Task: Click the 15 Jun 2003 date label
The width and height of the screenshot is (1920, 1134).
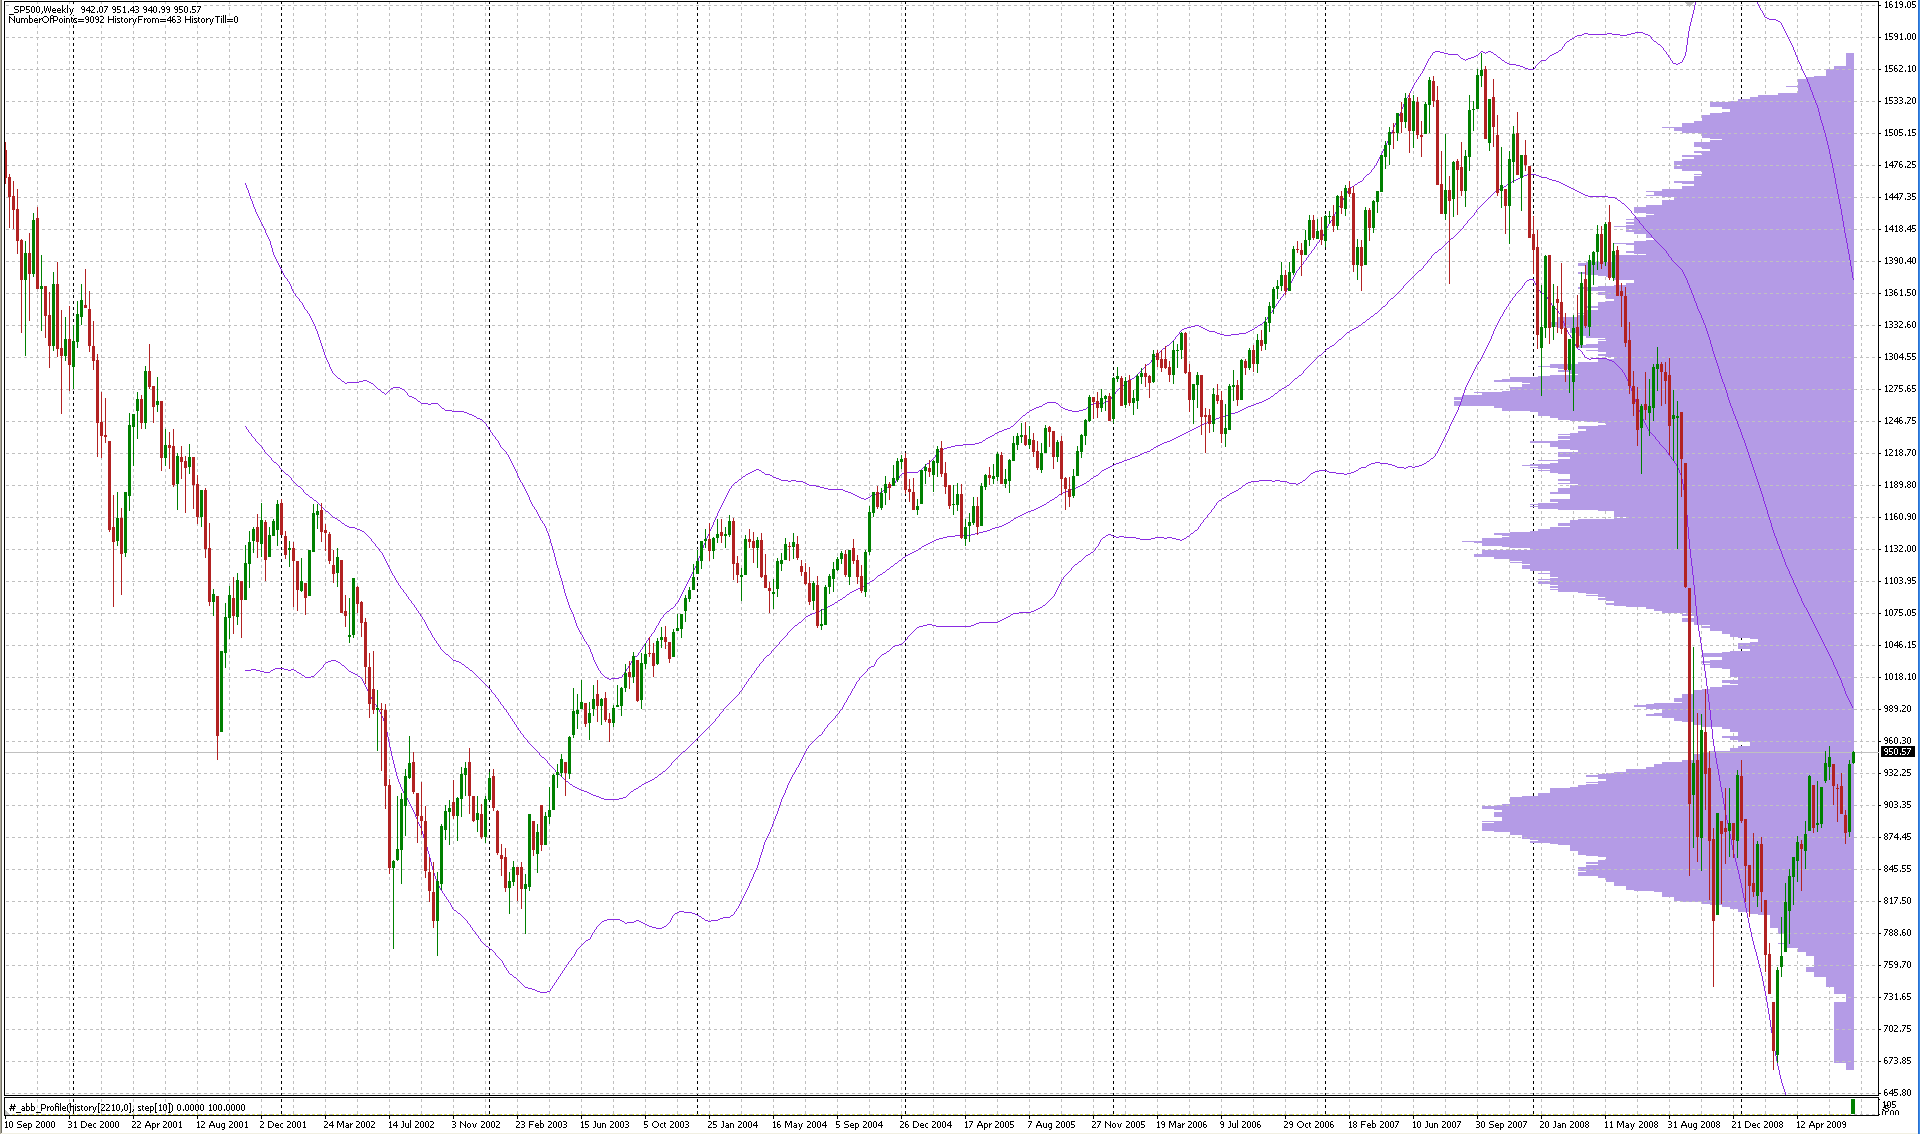Action: point(605,1124)
